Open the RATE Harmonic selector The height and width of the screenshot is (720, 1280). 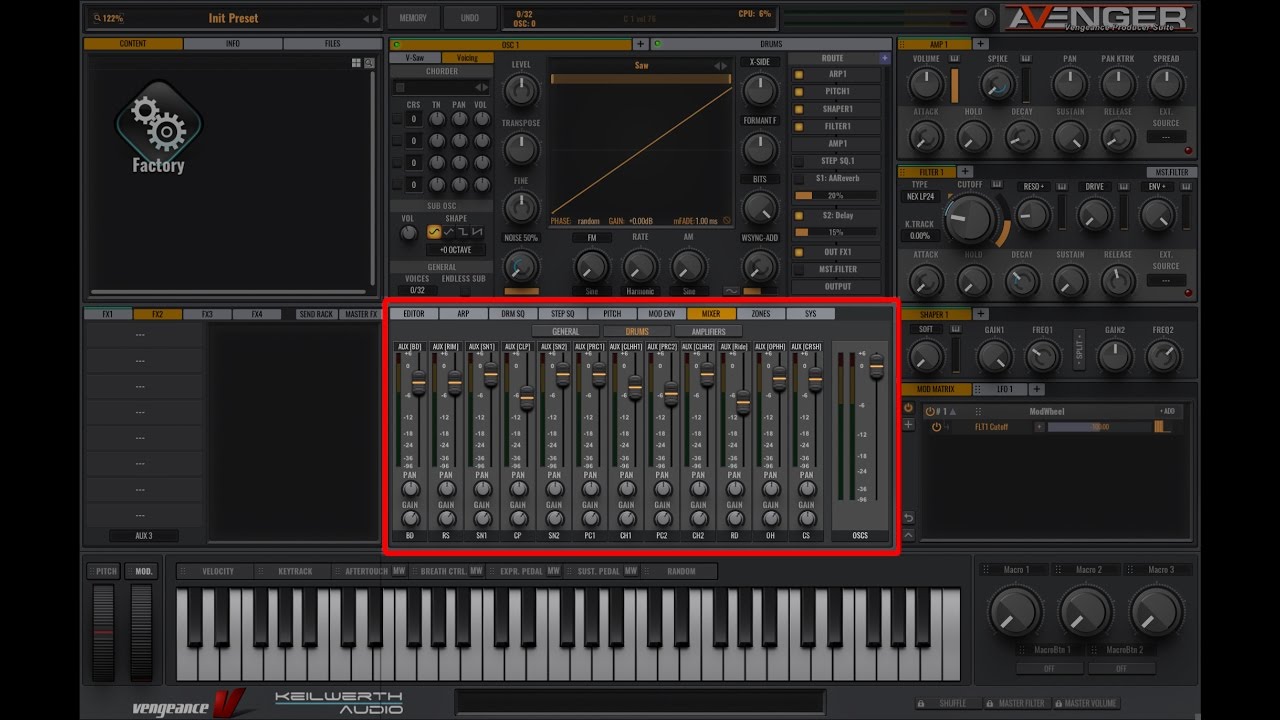click(x=640, y=291)
